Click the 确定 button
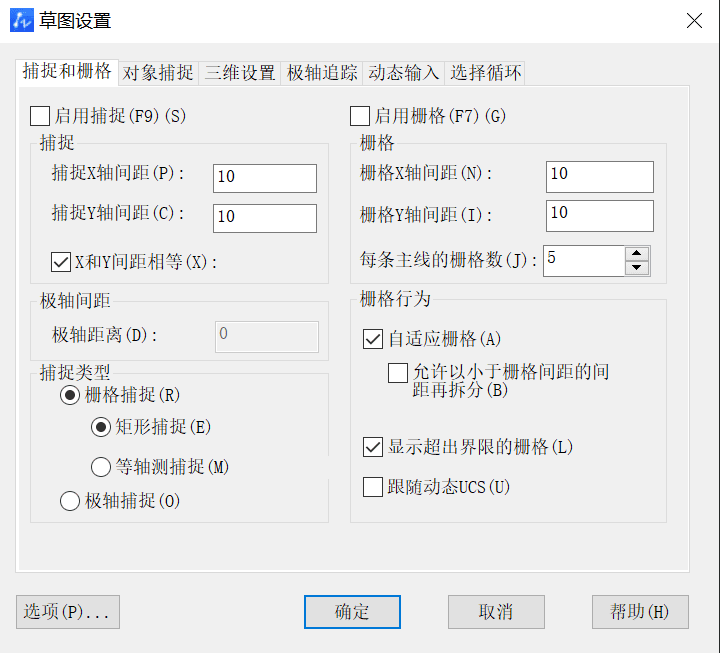Viewport: 720px width, 653px height. pos(352,612)
